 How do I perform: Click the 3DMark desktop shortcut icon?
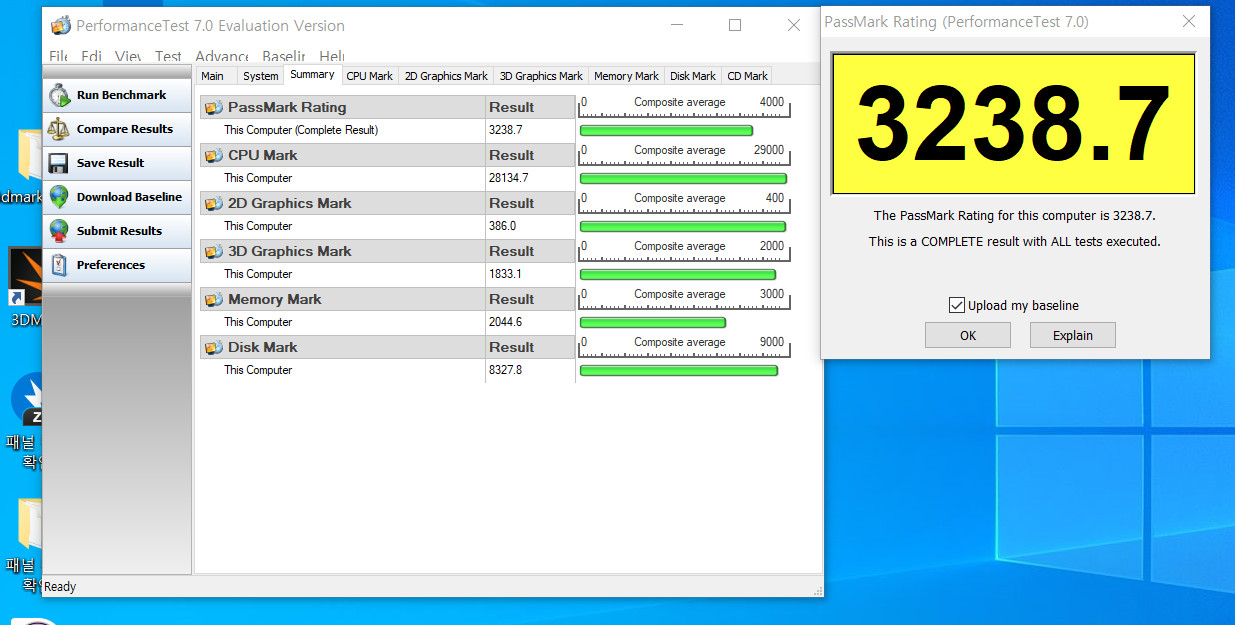25,277
